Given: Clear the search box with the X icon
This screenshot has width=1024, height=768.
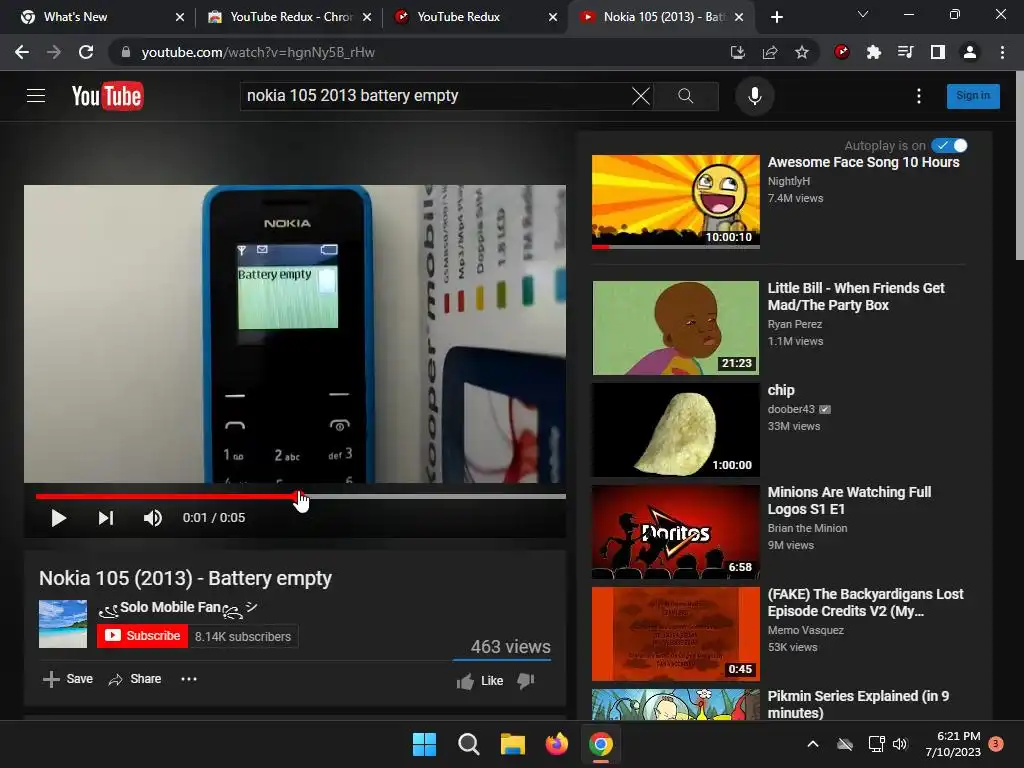Looking at the screenshot, I should coord(641,96).
